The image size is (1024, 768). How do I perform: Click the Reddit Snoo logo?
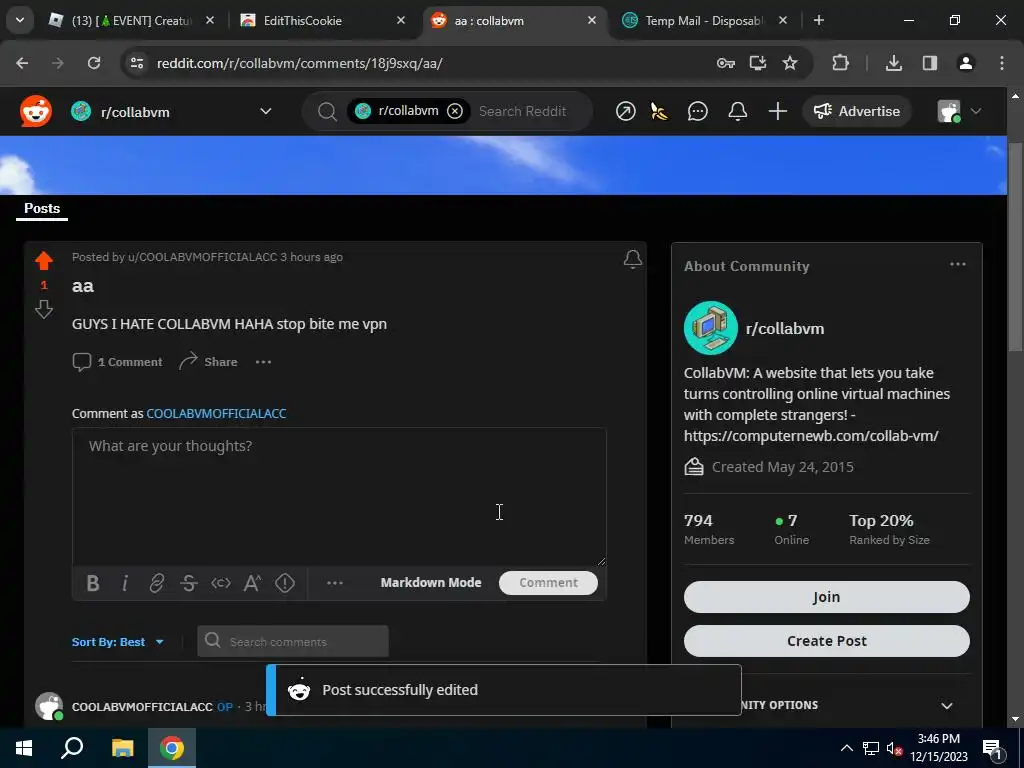[x=35, y=112]
